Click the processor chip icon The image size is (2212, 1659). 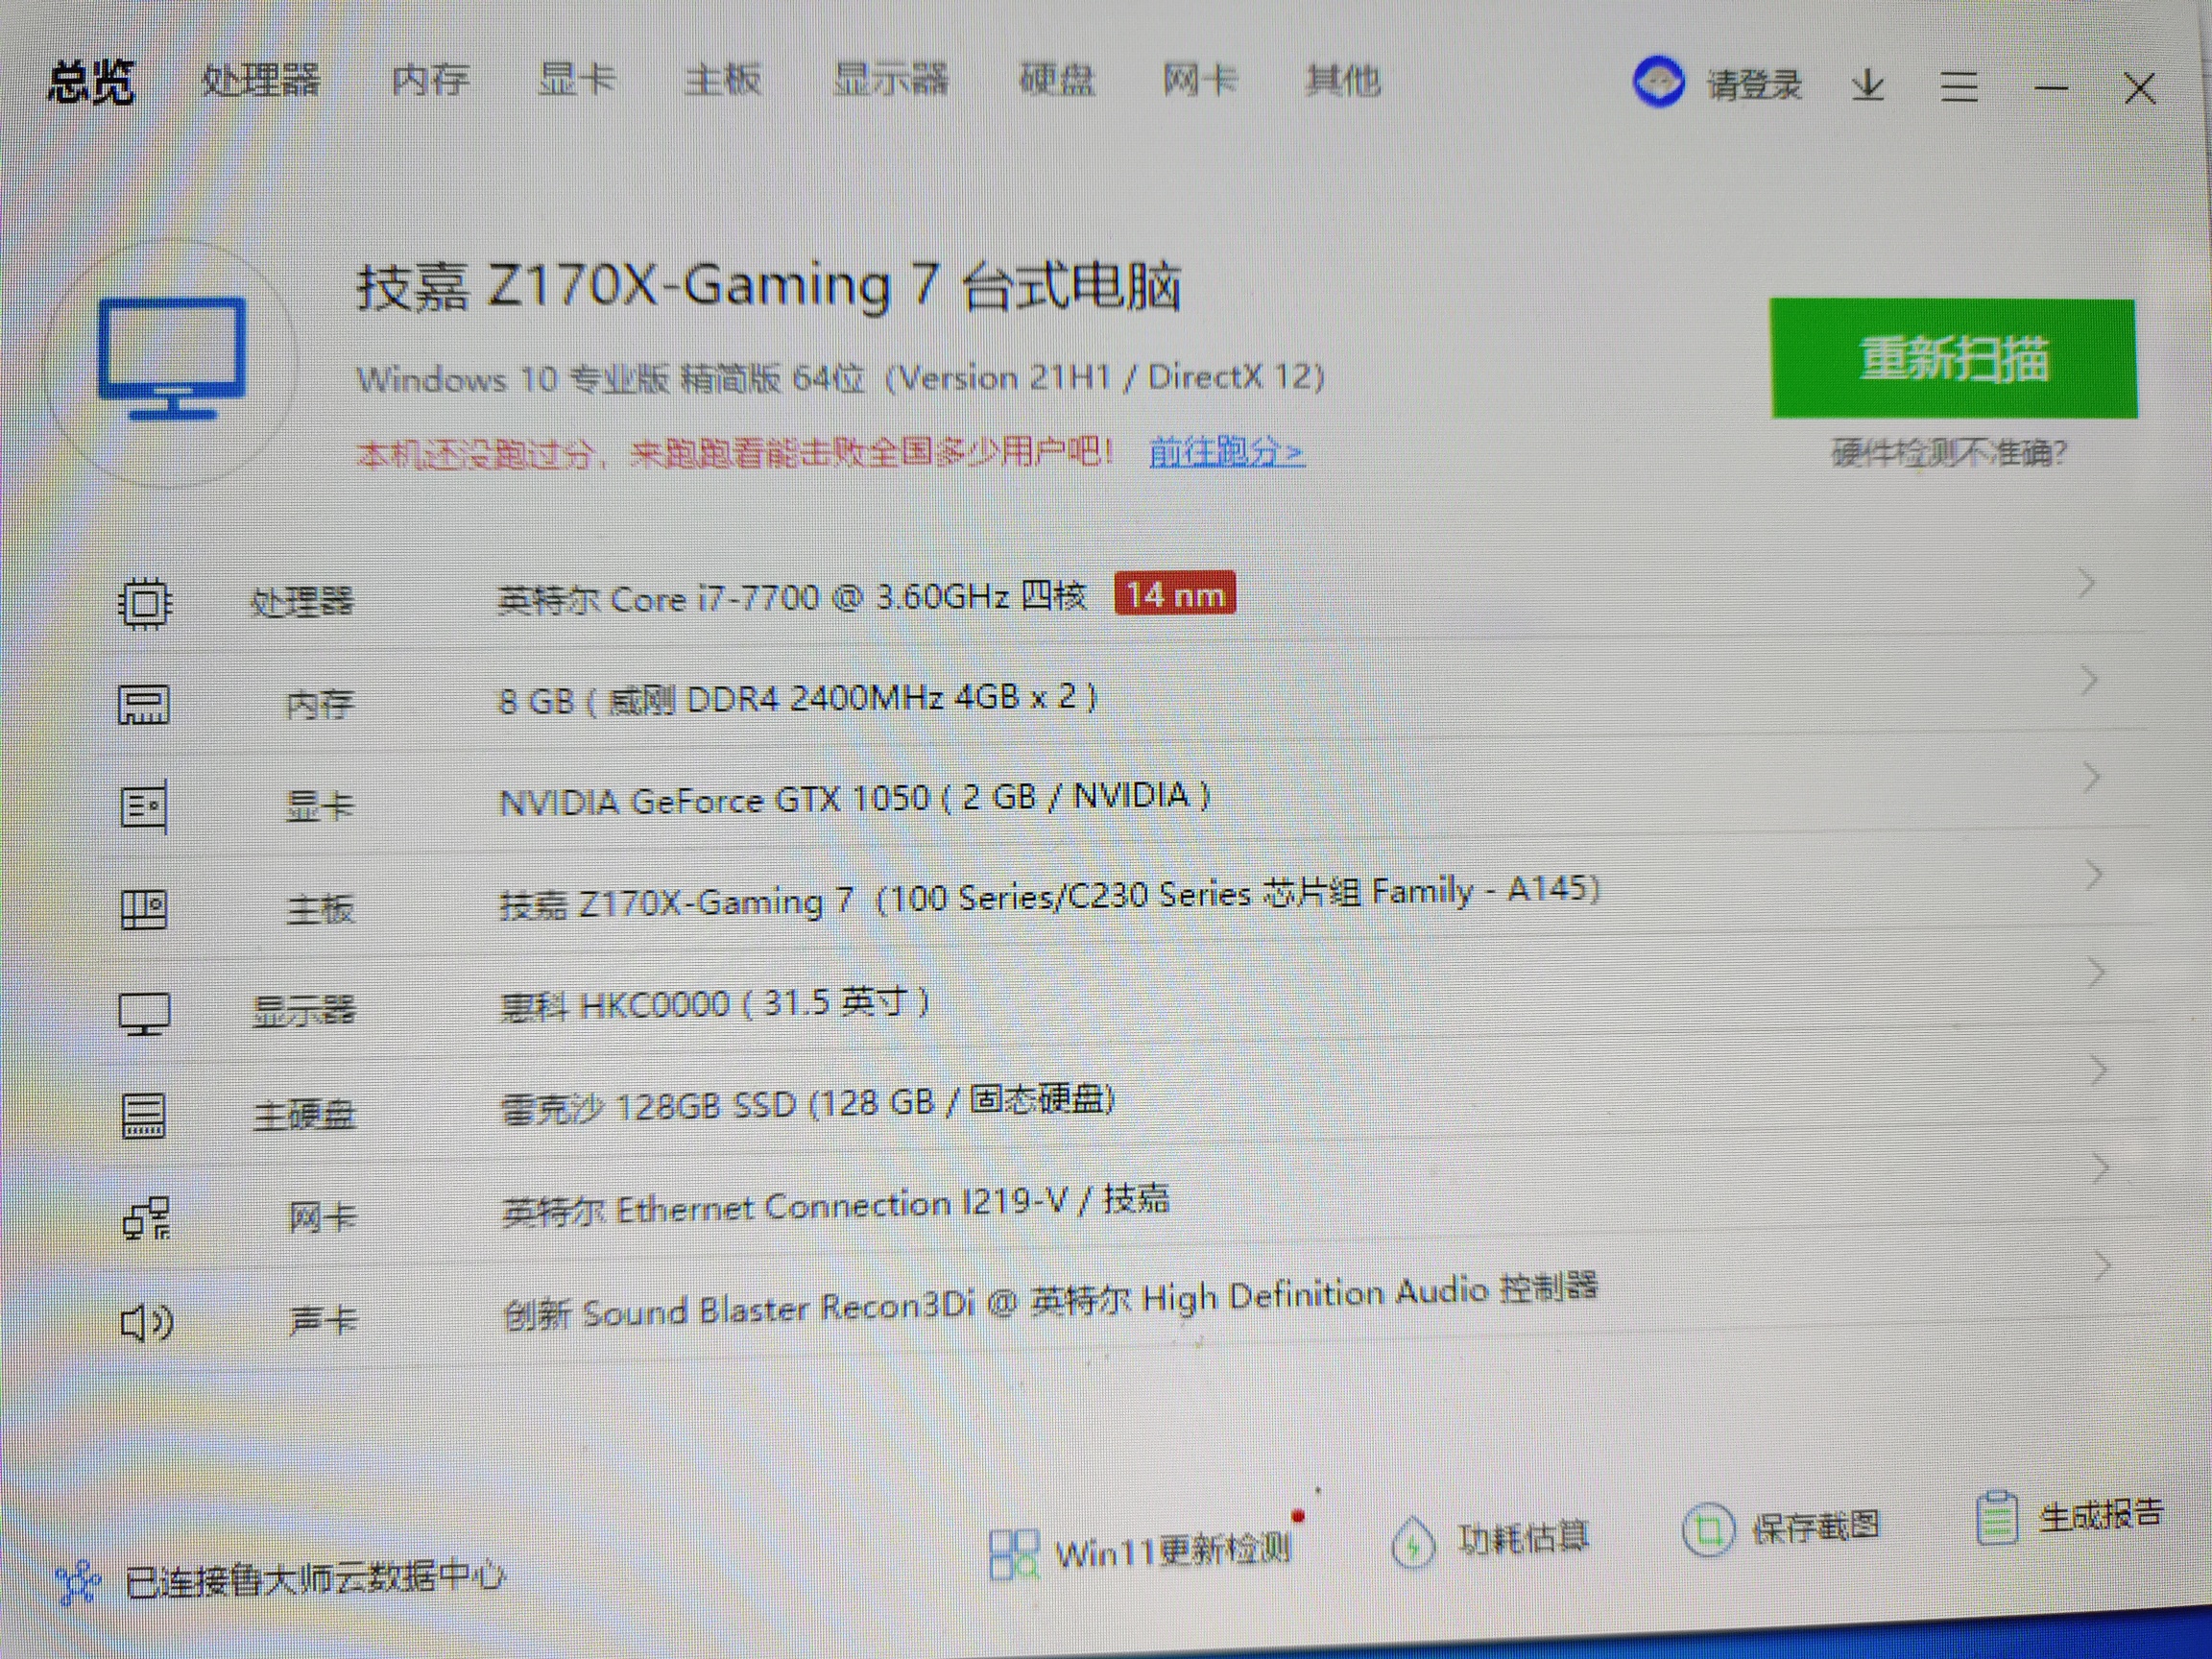click(145, 603)
